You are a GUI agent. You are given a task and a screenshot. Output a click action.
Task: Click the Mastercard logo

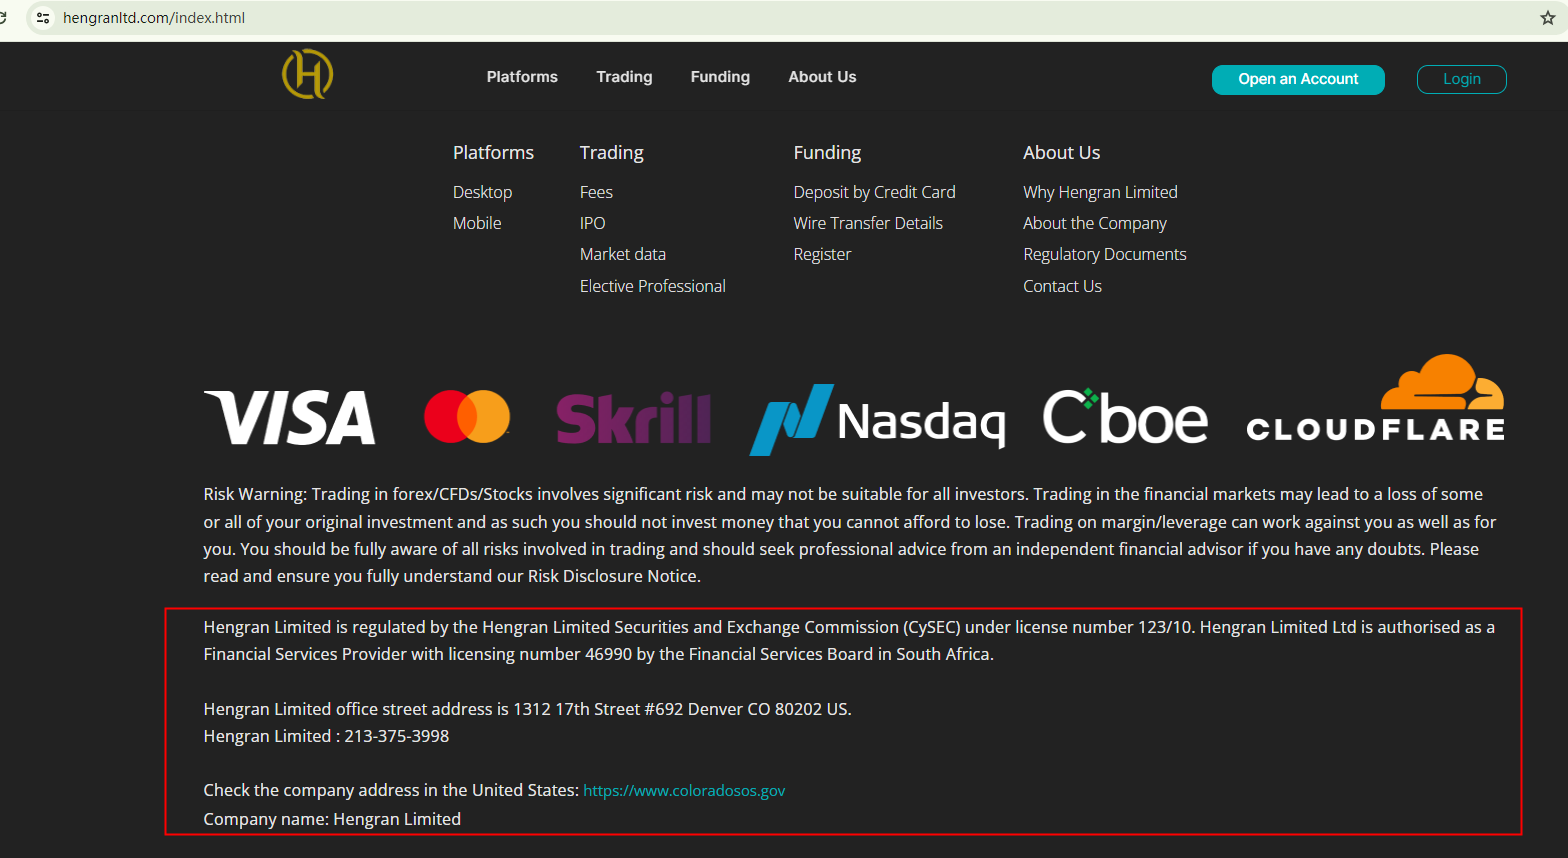[467, 416]
